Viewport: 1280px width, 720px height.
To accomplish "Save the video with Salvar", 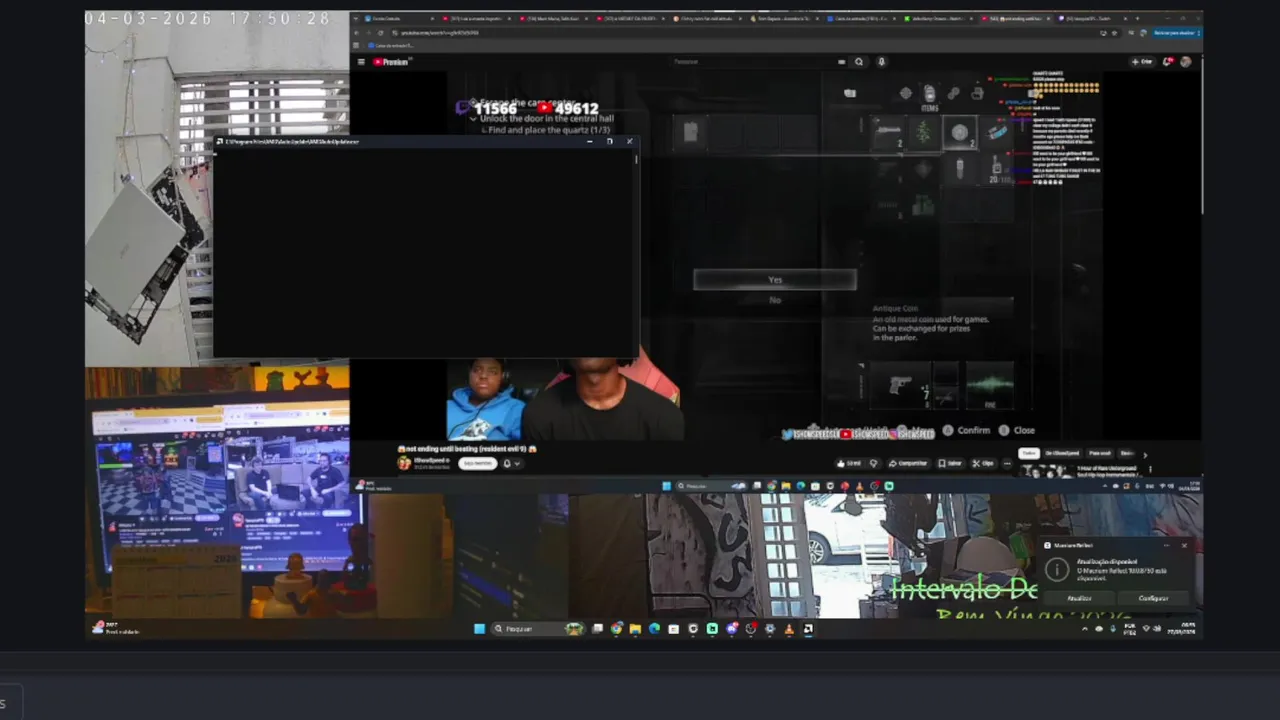I will 950,463.
